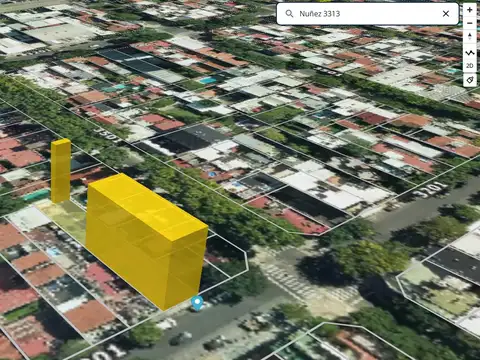This screenshot has height=360, width=480.
Task: Select the tall narrow yellow tower
Action: 61,171
